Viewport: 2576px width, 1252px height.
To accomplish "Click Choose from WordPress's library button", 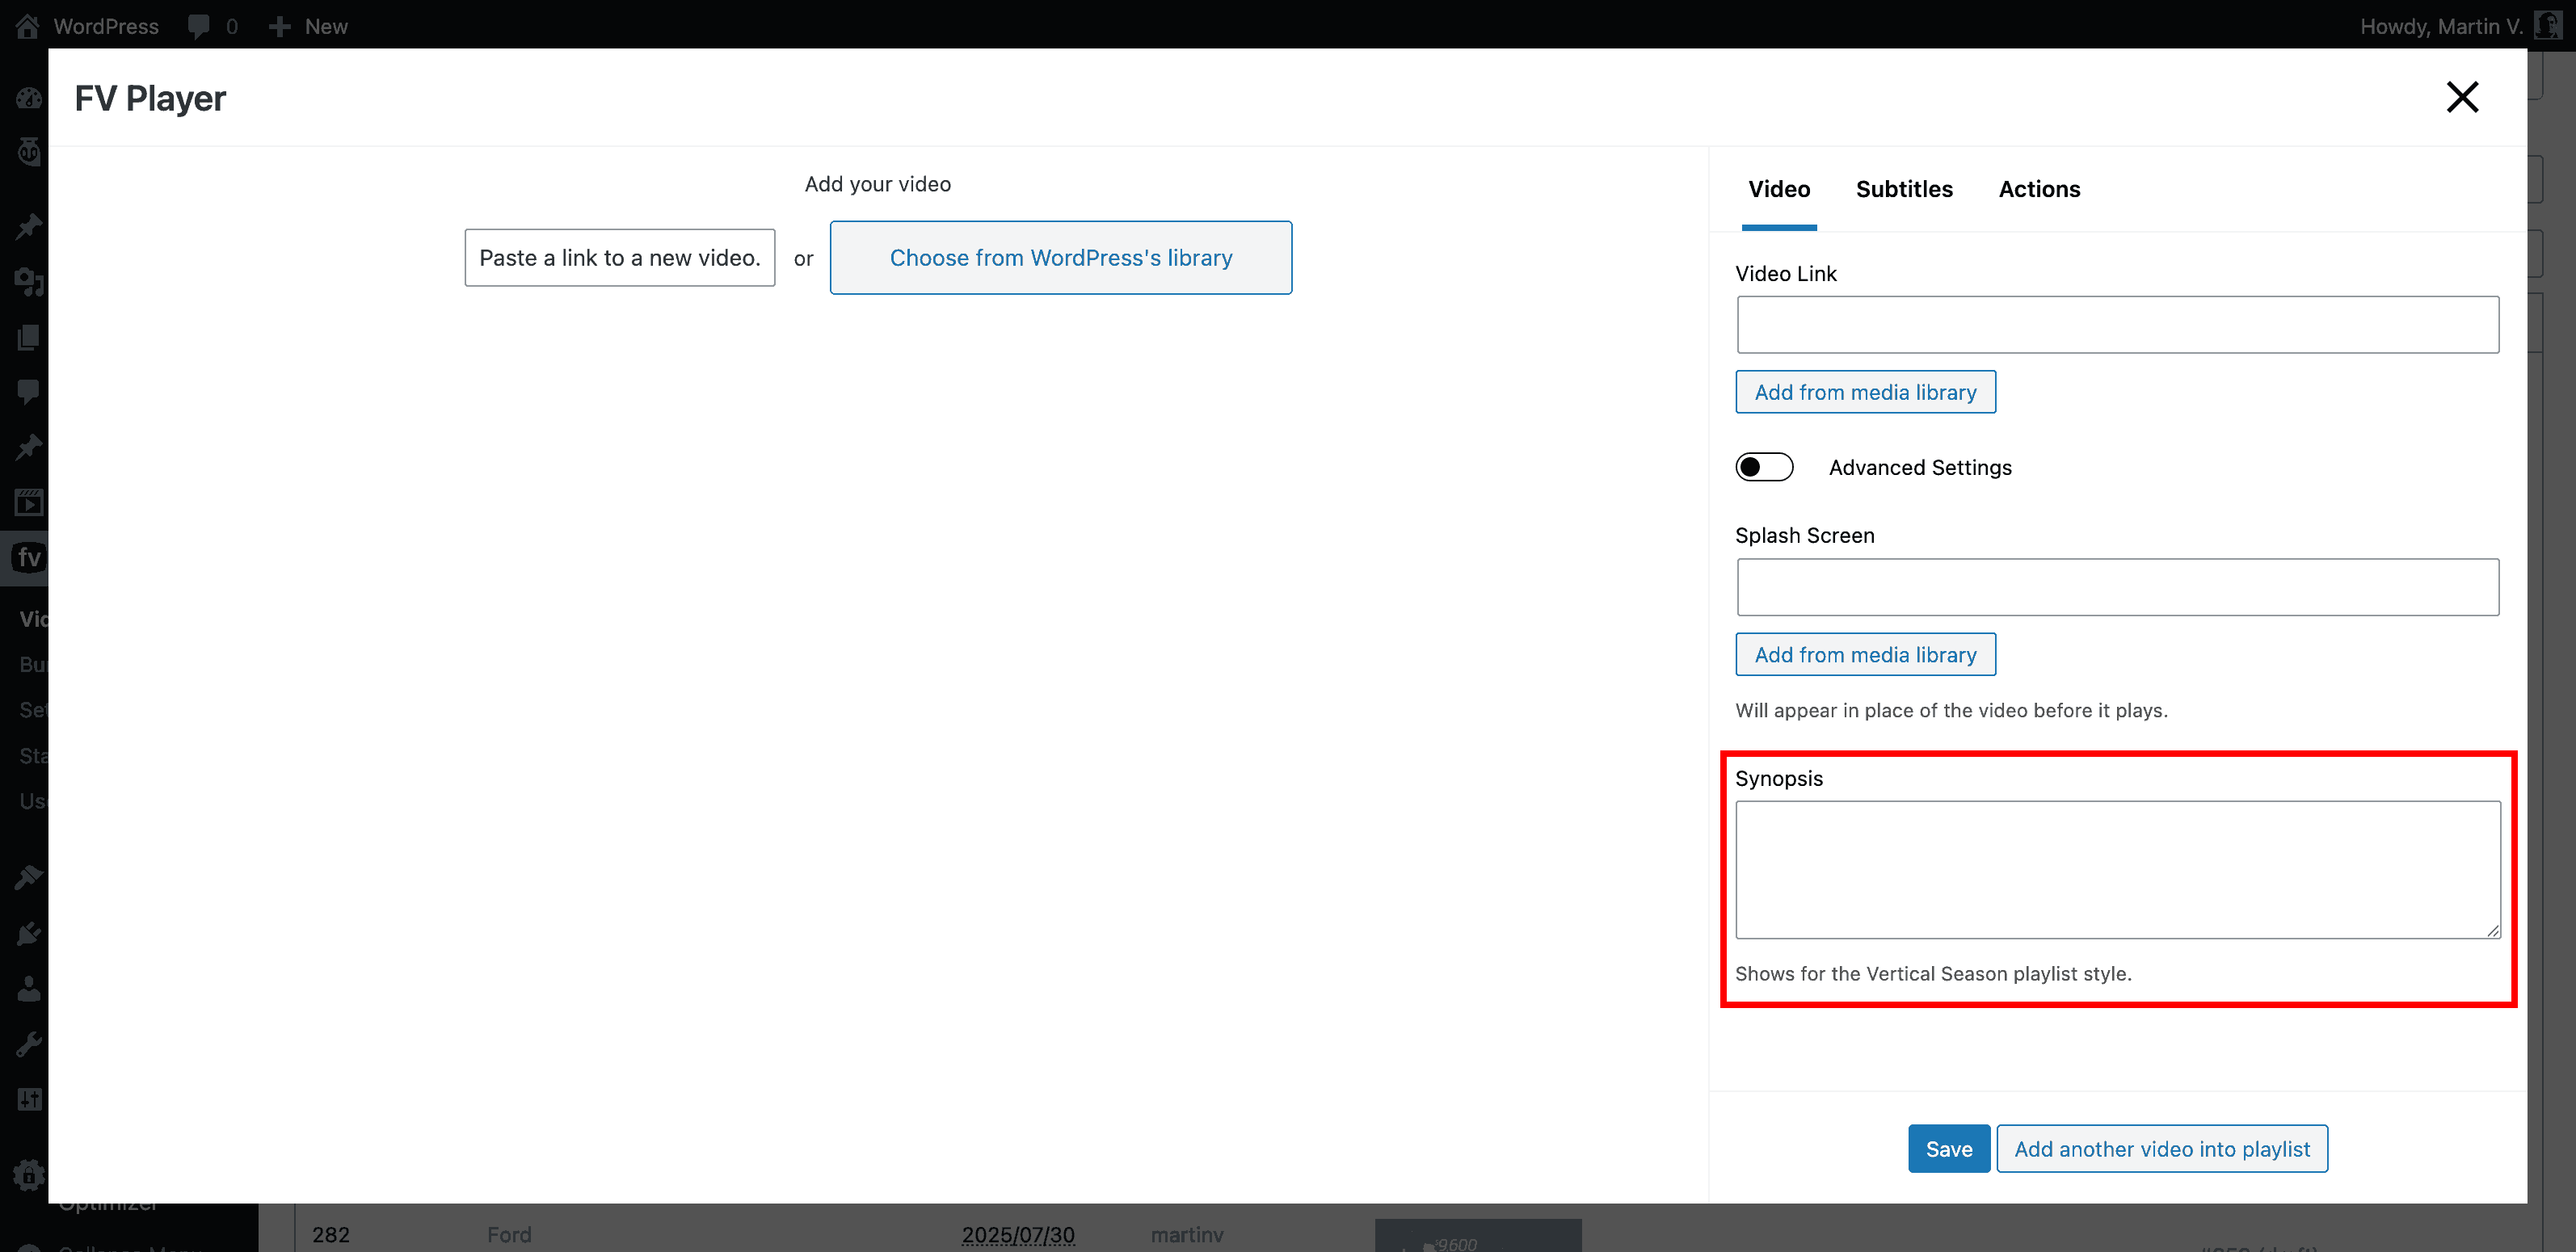I will click(x=1060, y=258).
